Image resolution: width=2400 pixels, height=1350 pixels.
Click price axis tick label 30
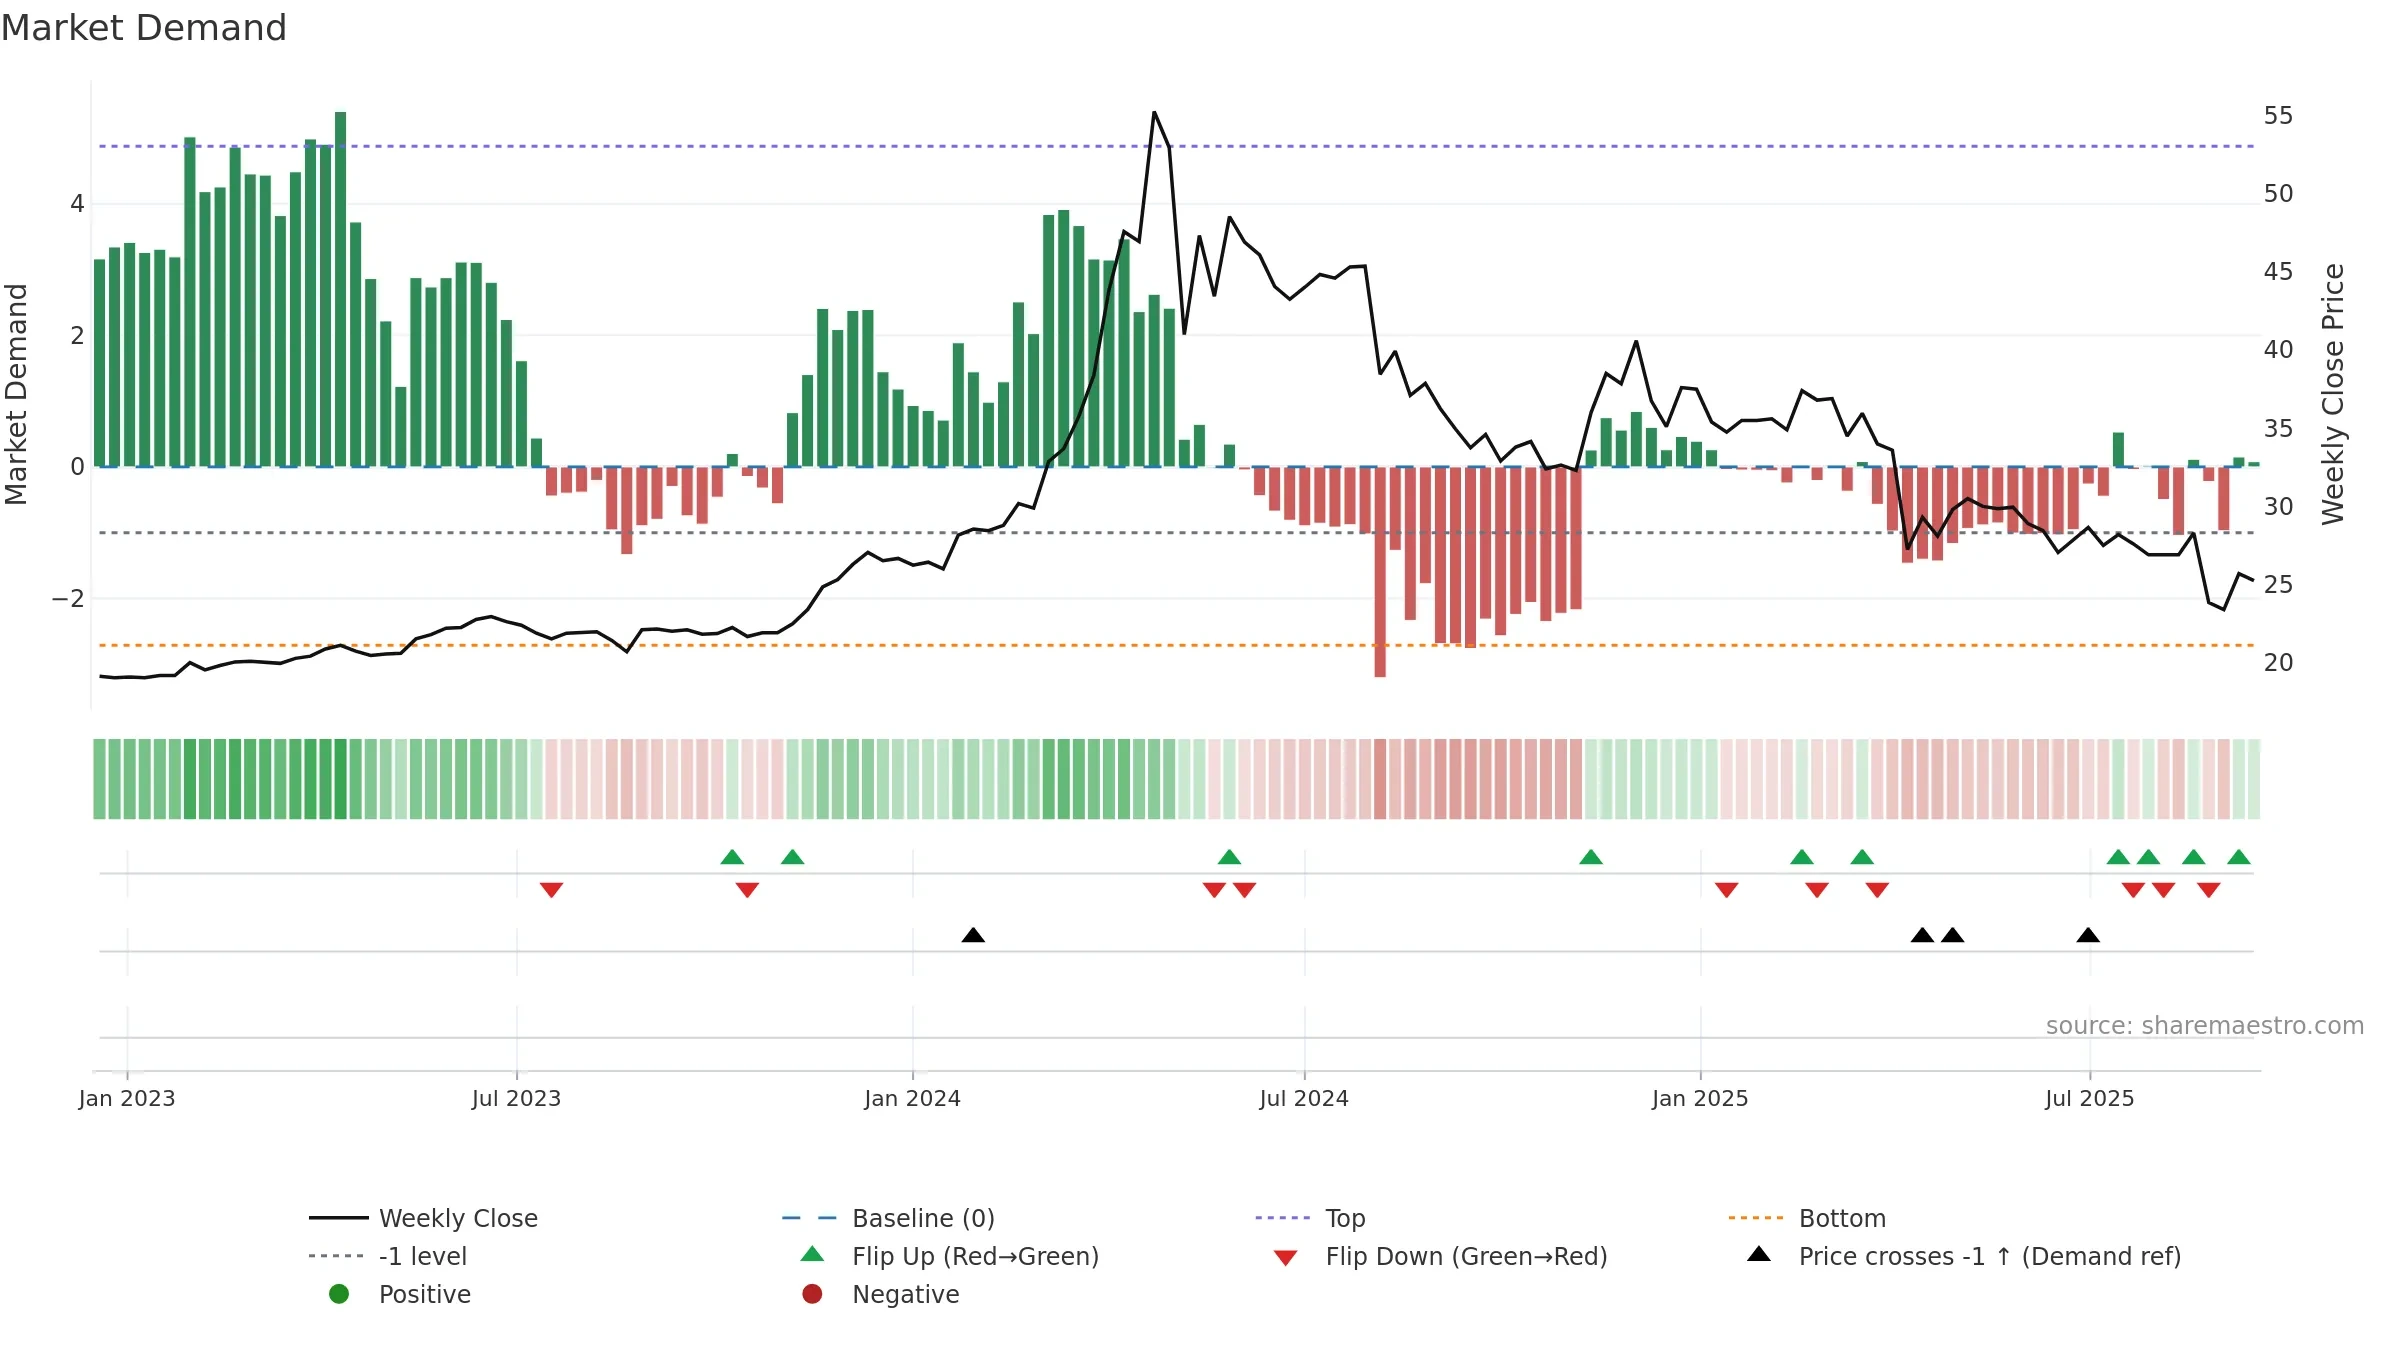[x=2278, y=507]
